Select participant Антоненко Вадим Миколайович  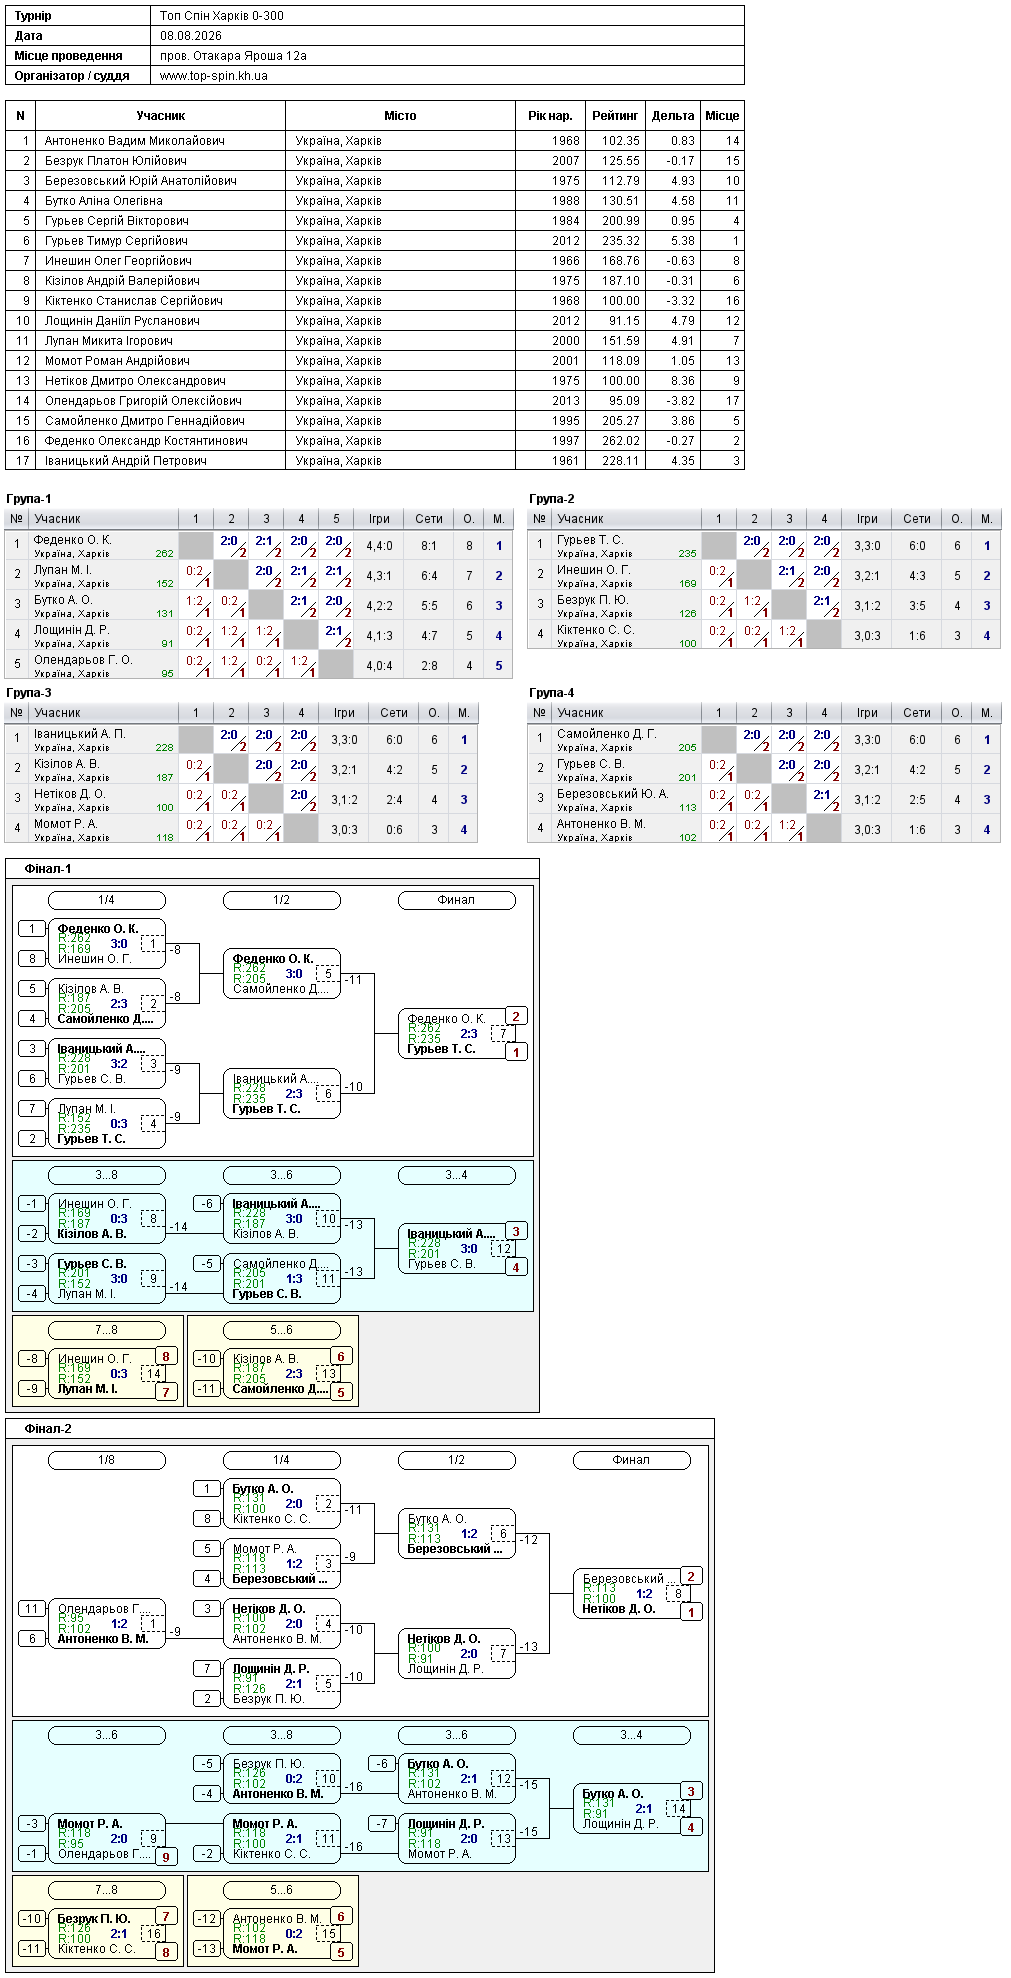point(134,141)
